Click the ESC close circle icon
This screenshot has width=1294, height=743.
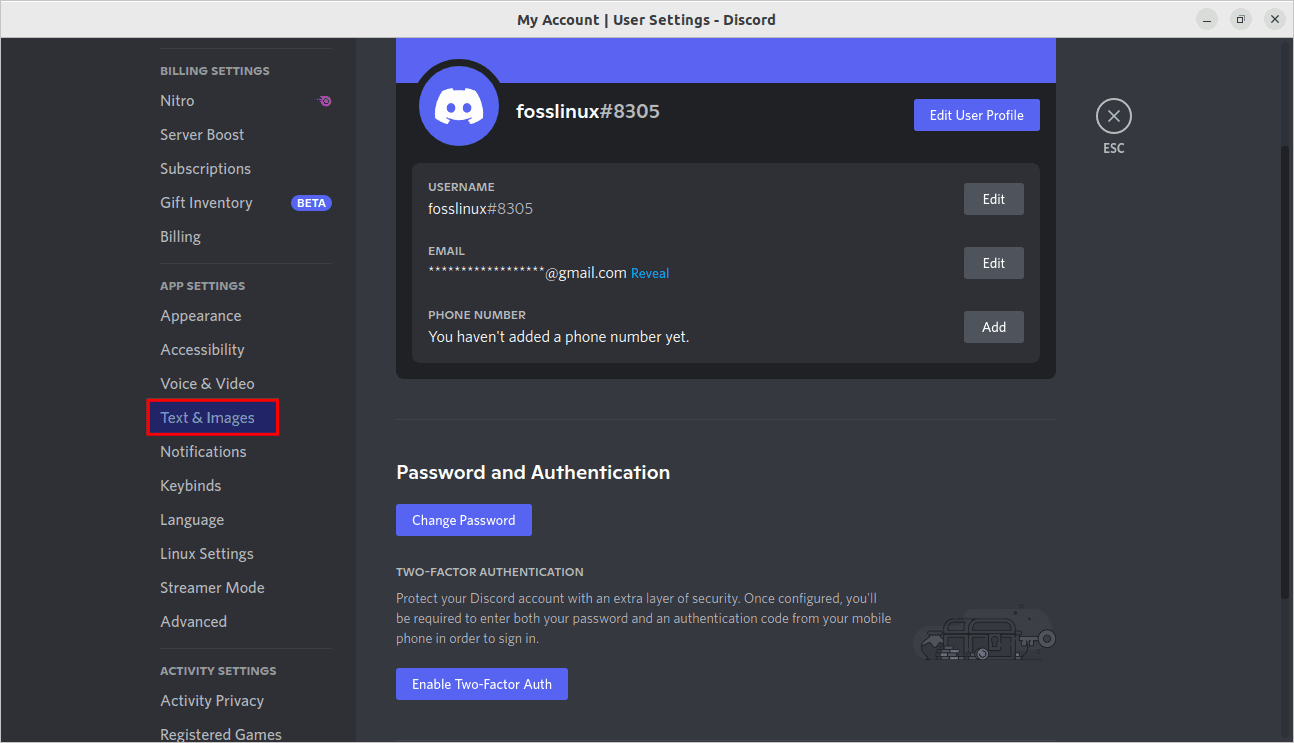click(1113, 116)
